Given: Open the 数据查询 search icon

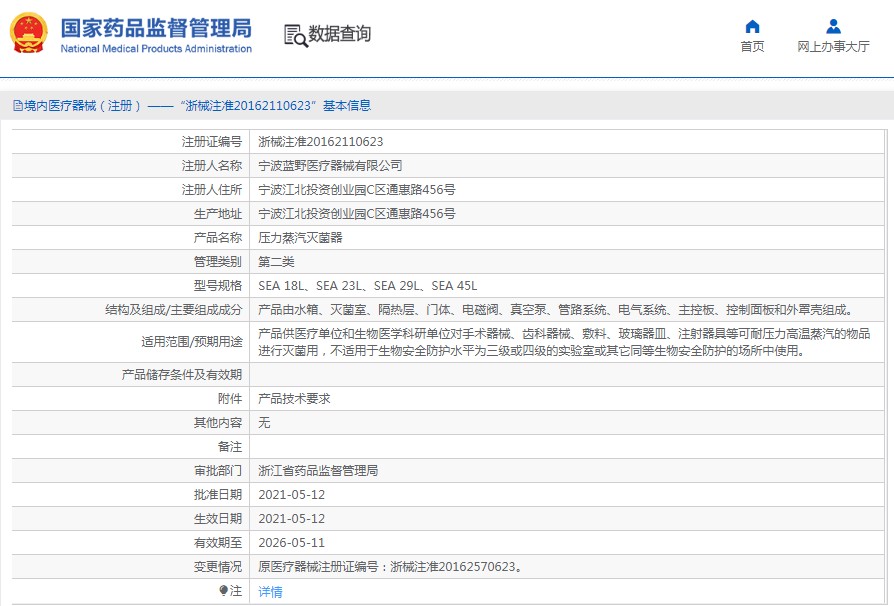Looking at the screenshot, I should coord(295,35).
